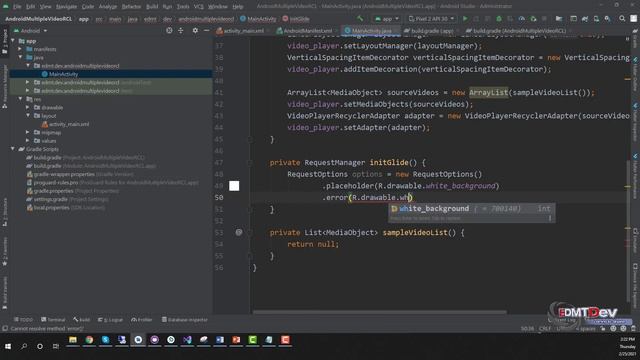Collapse the app module tree node
Screen dimensions: 640x360
(x=13, y=41)
